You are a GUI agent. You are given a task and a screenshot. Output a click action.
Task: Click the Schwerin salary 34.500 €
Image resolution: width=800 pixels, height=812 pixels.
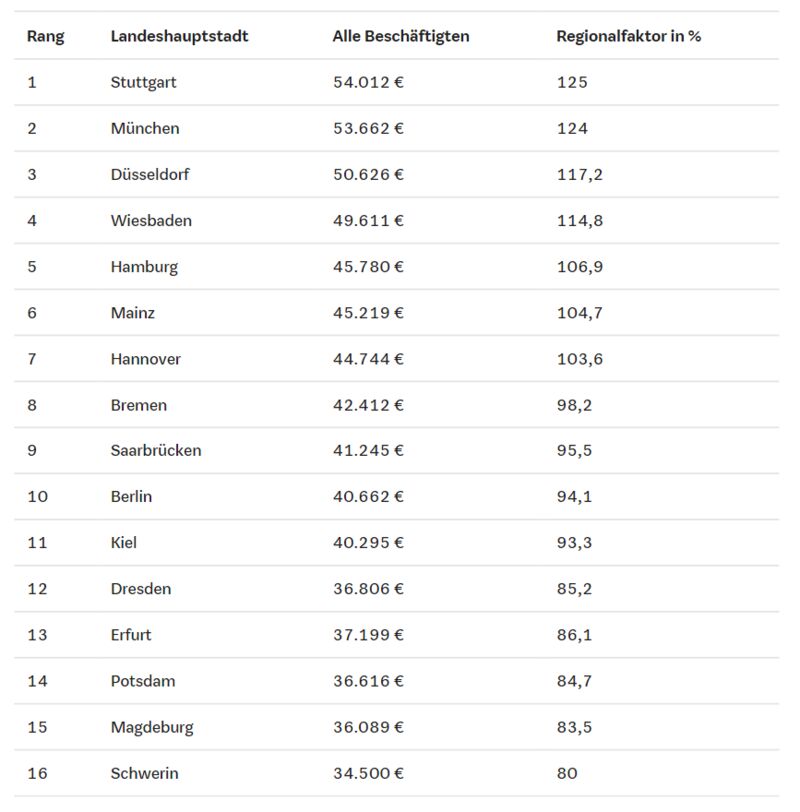[368, 773]
